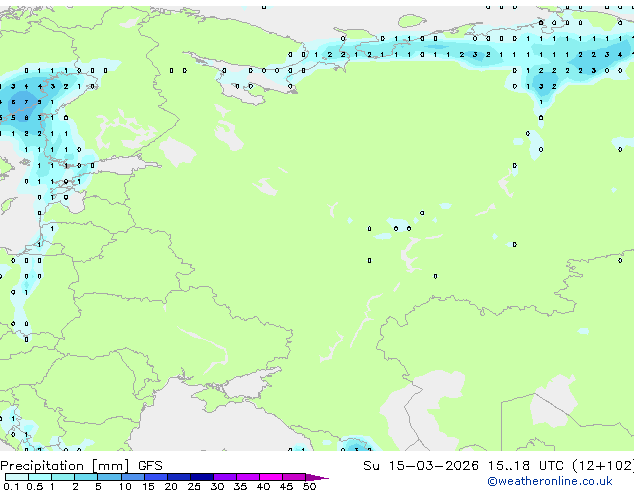Click the 0.5–1 mm legend swatch
This screenshot has height=490, width=634.
(40, 477)
